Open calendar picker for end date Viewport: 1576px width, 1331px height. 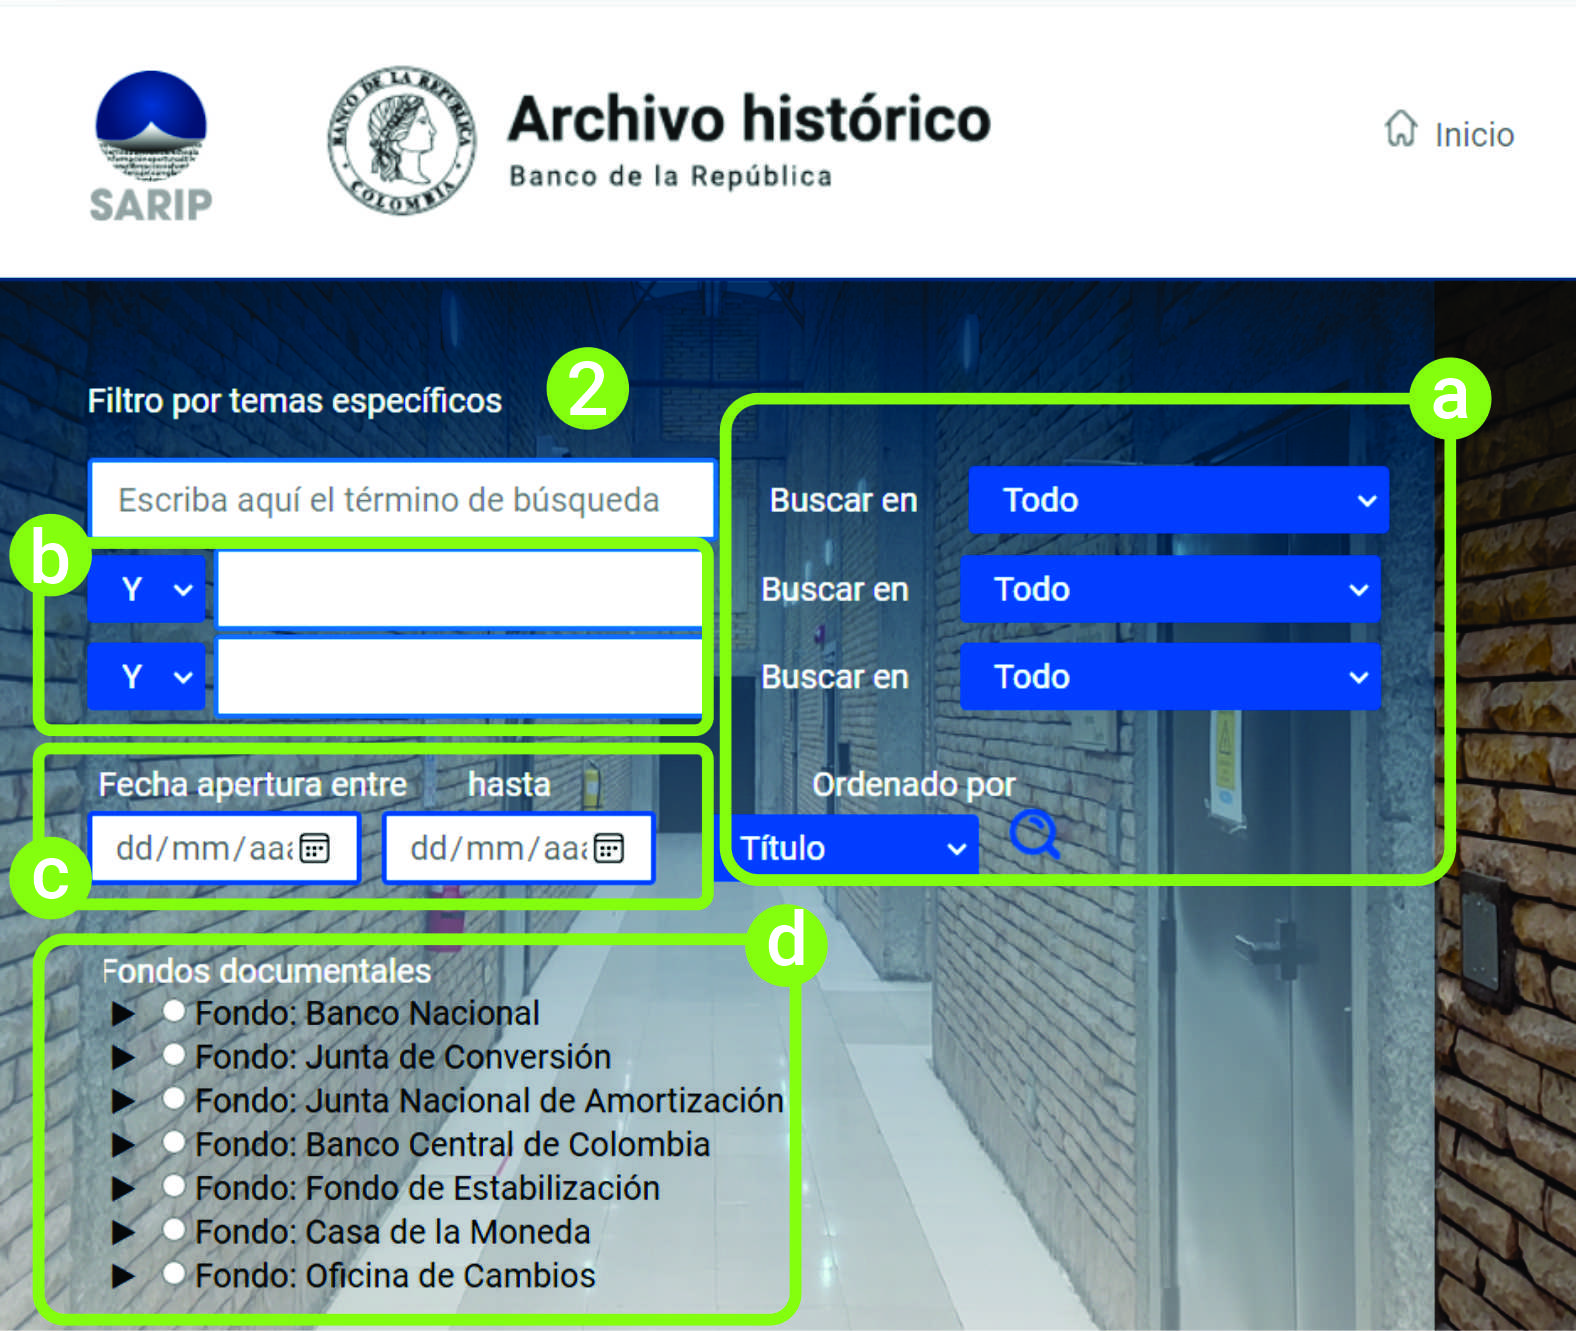(609, 849)
